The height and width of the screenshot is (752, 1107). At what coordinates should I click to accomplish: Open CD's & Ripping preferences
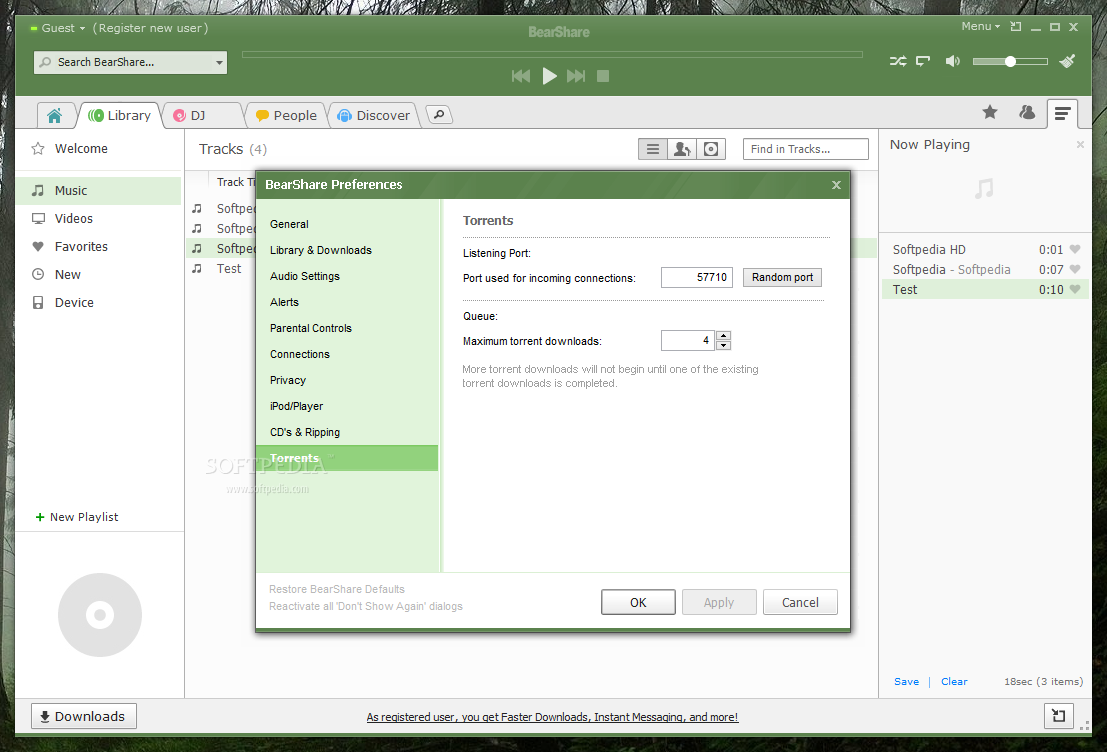coord(304,433)
